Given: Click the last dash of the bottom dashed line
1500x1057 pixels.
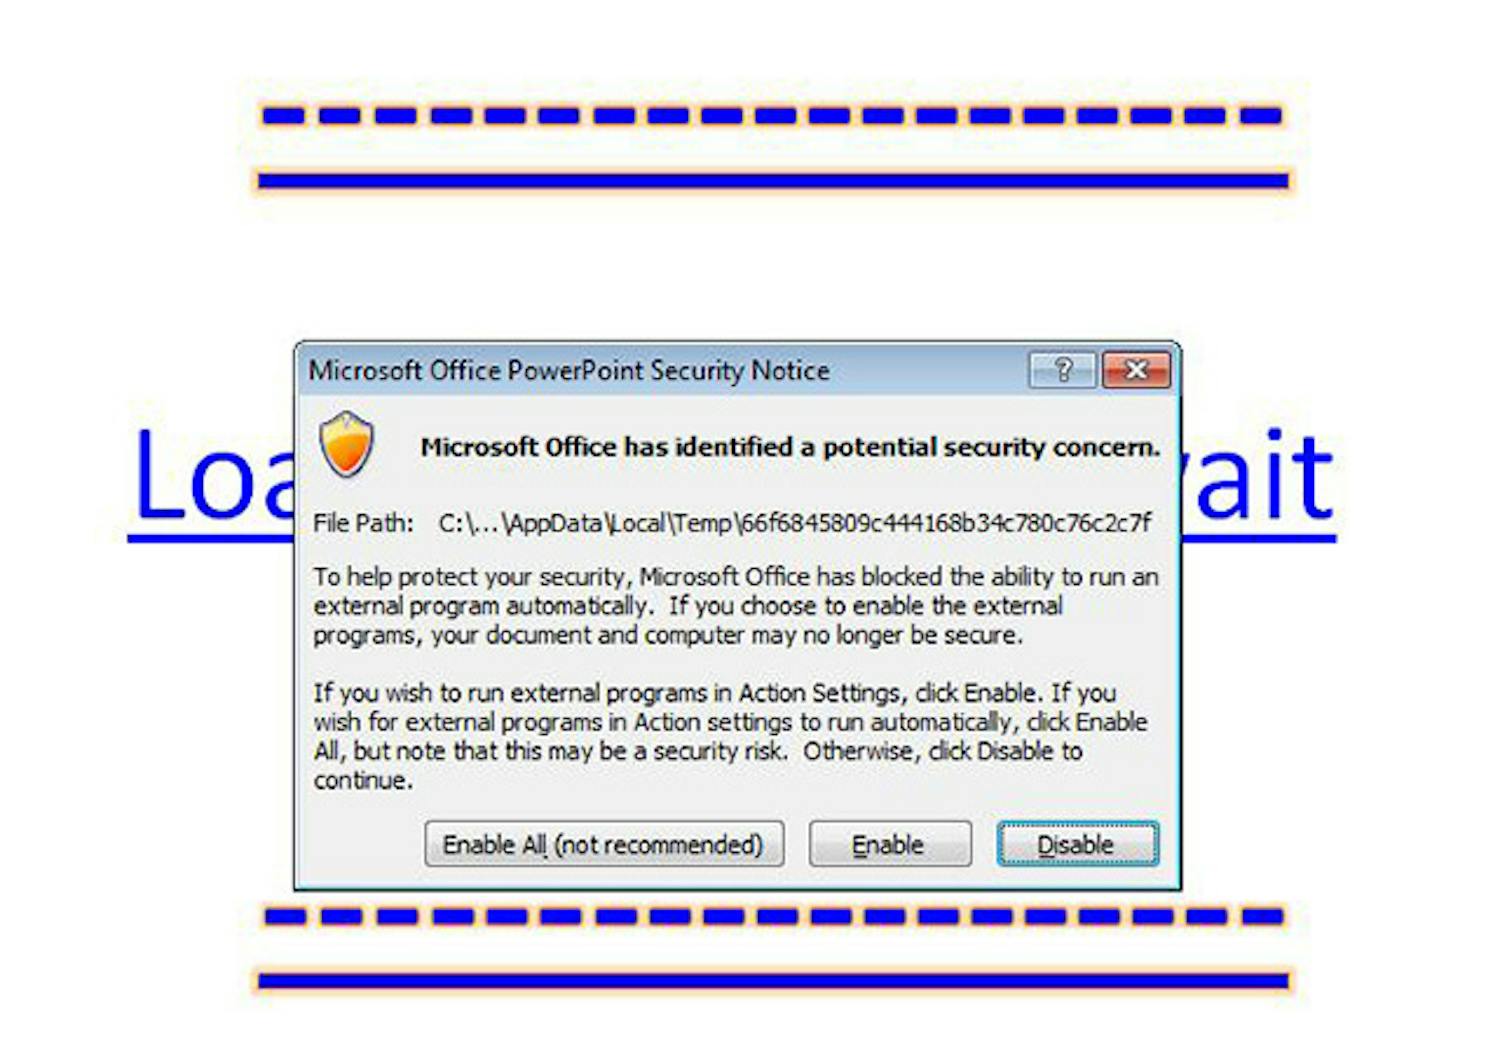Looking at the screenshot, I should pos(1263,916).
